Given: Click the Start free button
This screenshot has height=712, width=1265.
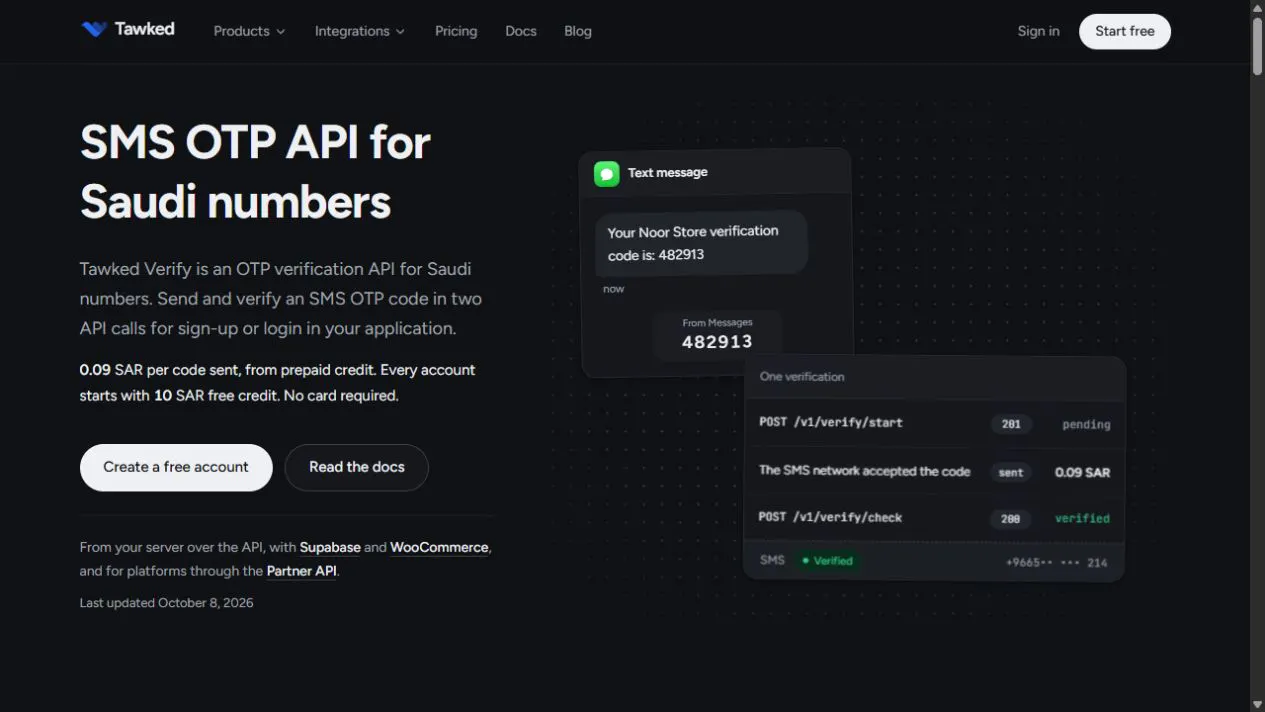Looking at the screenshot, I should 1125,31.
